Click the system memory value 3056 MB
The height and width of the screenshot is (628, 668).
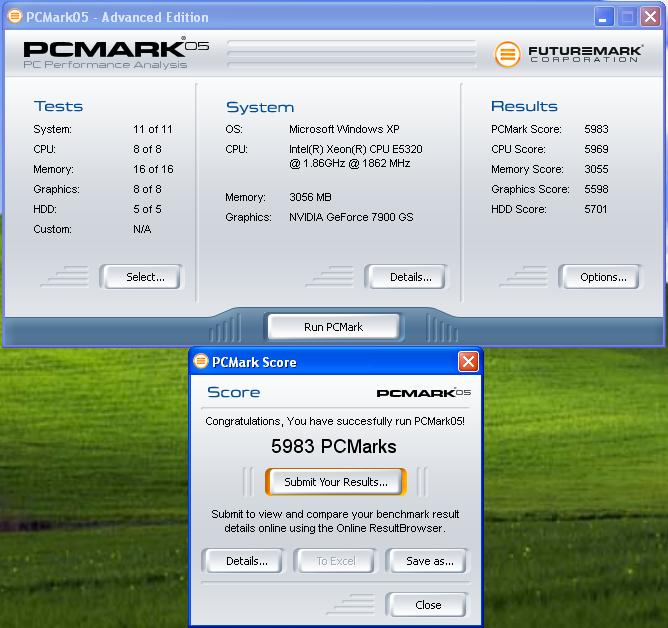pos(310,197)
